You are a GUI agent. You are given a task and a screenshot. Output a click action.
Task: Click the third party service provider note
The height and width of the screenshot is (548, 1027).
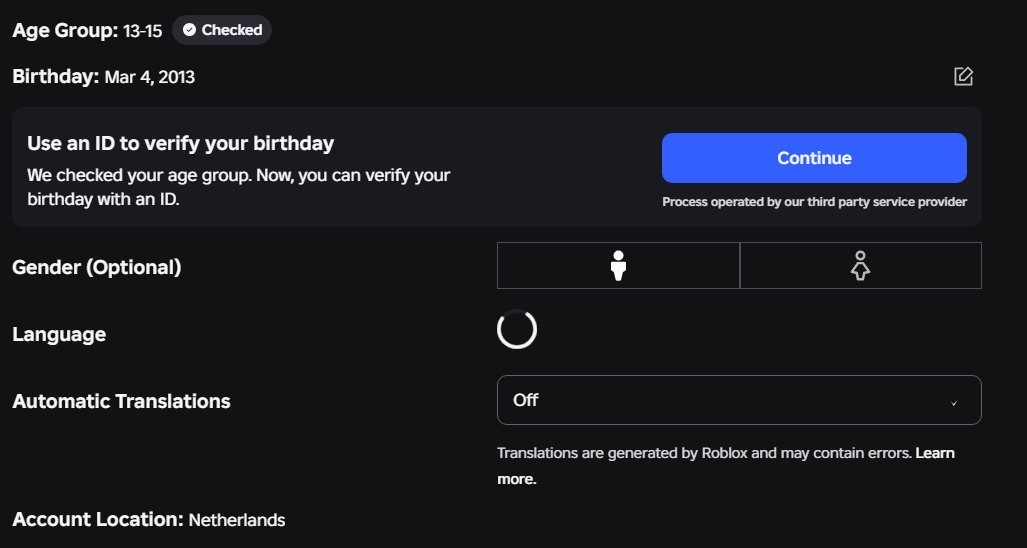click(x=814, y=202)
